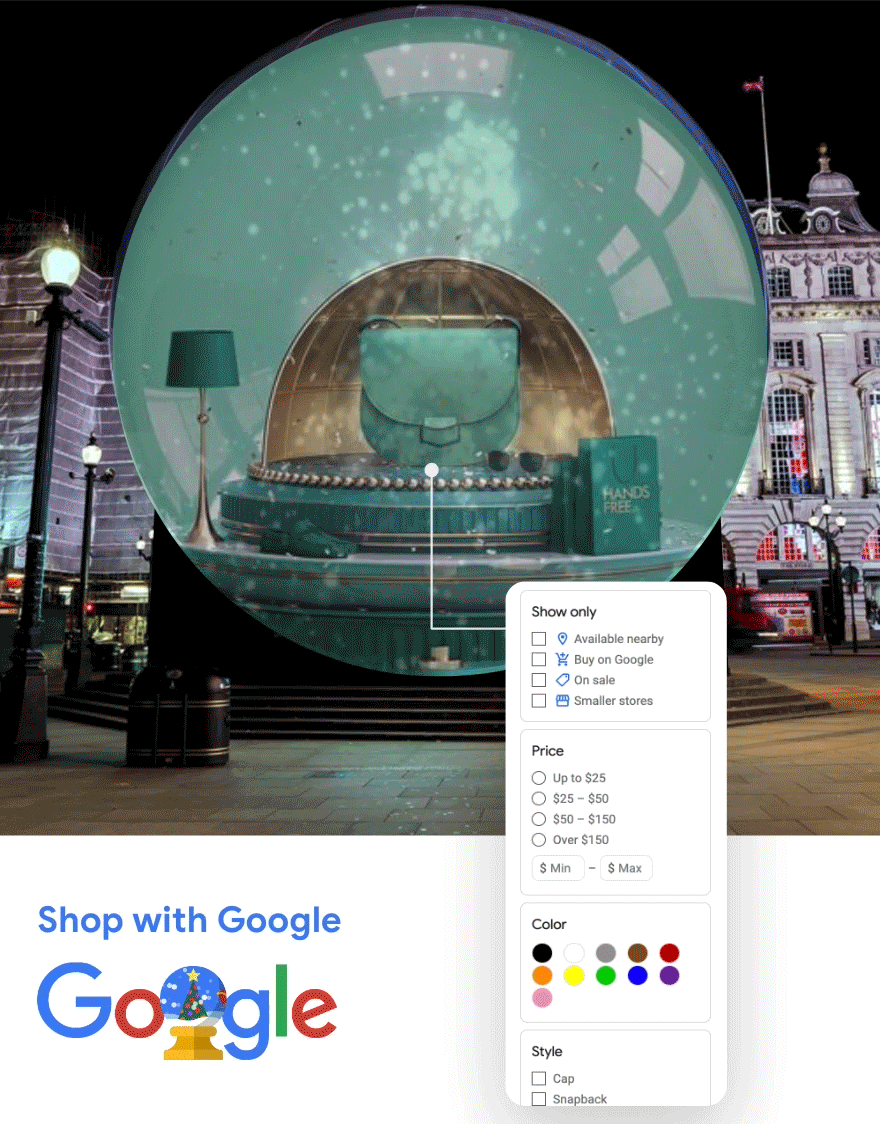Select the Up to $25 price option

point(539,778)
